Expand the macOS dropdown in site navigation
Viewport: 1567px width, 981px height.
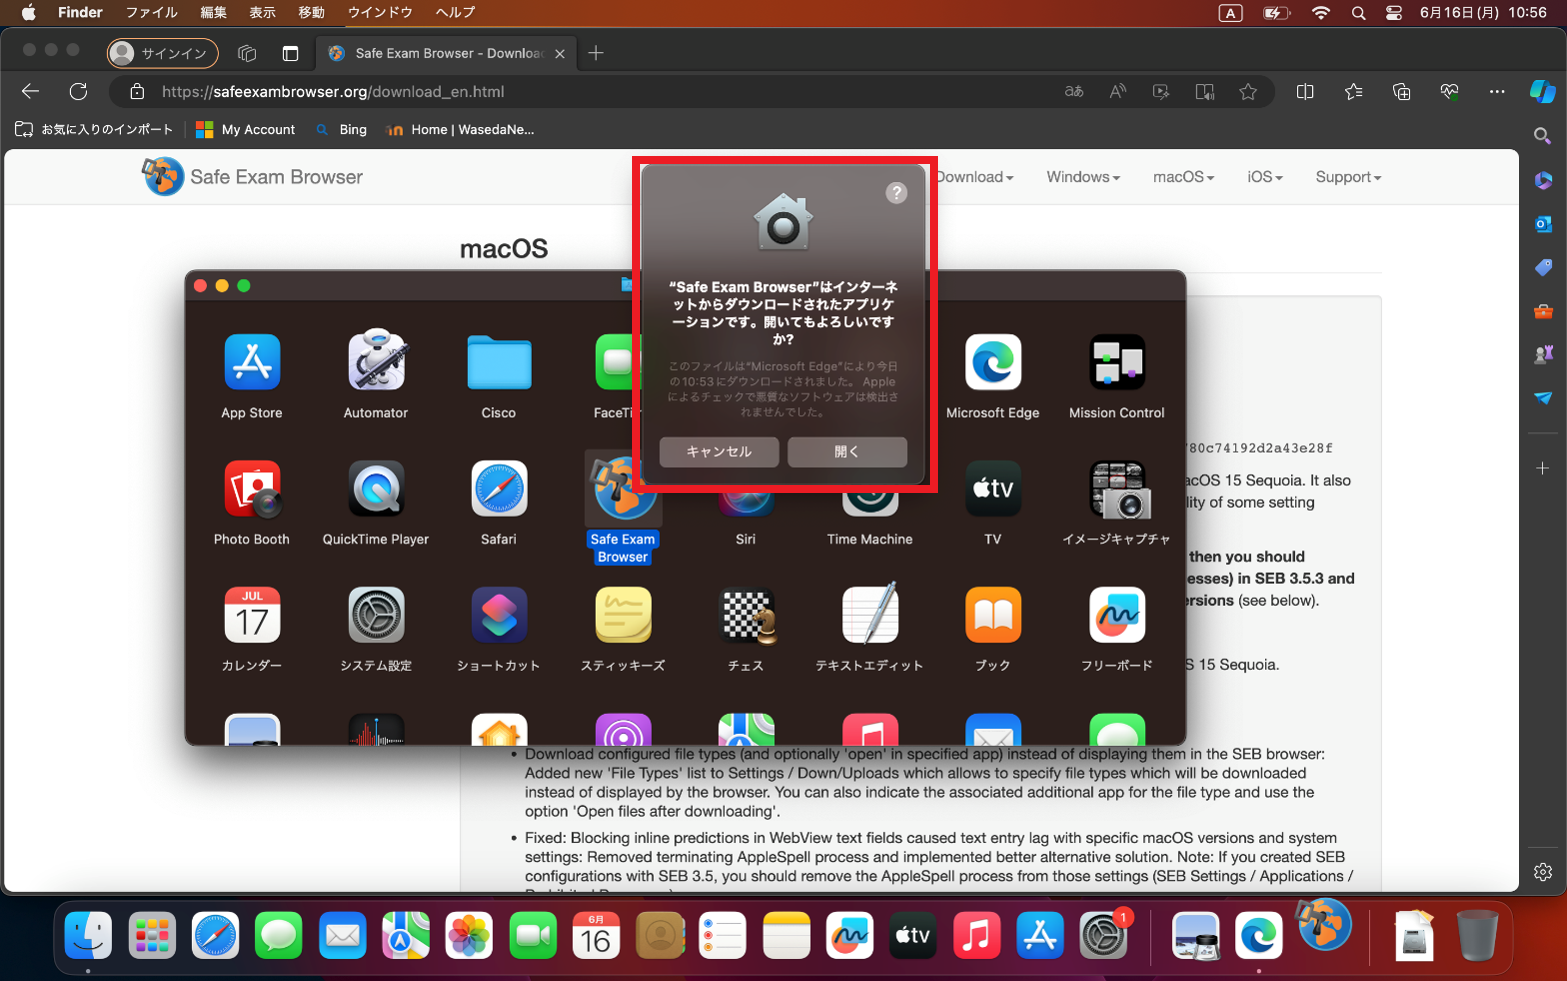pos(1182,176)
